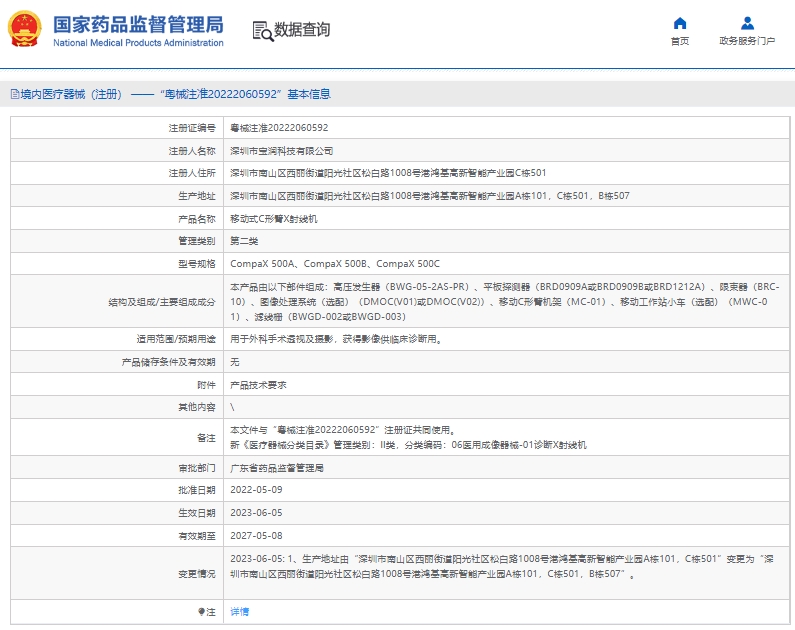
Task: Click the 产品名称 row label
Action: [197, 218]
